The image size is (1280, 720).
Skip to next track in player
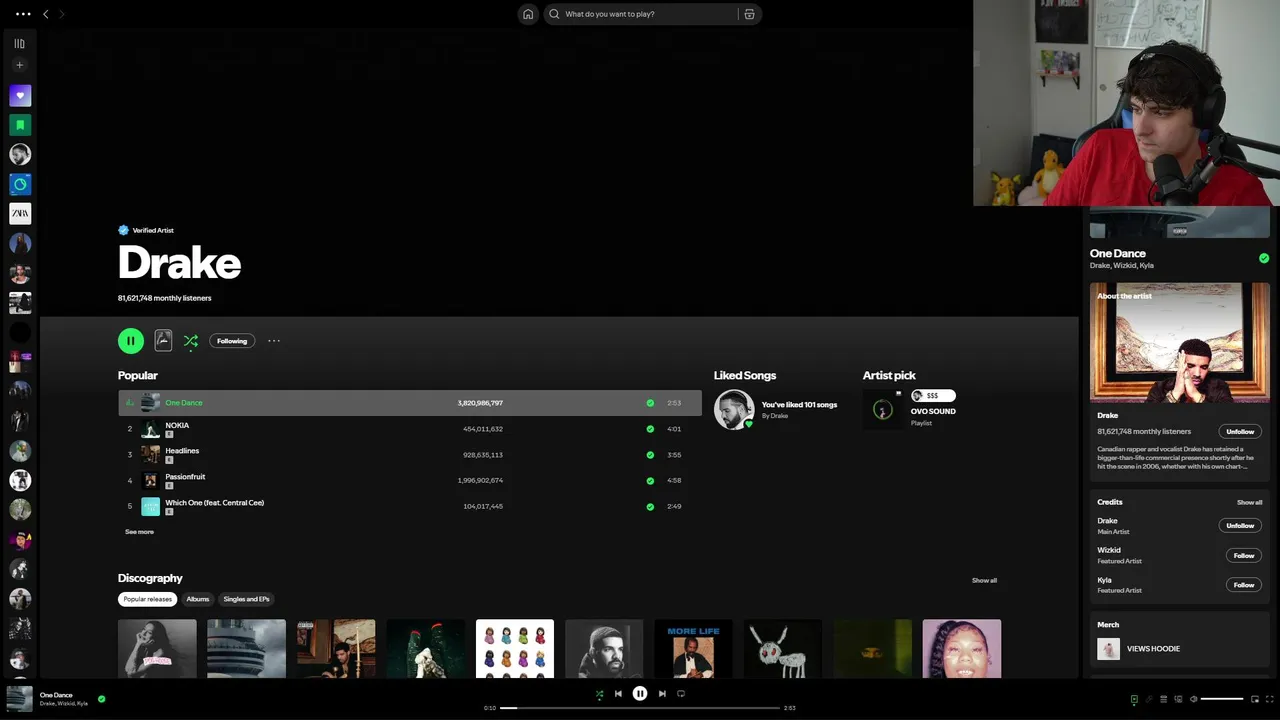tap(662, 693)
